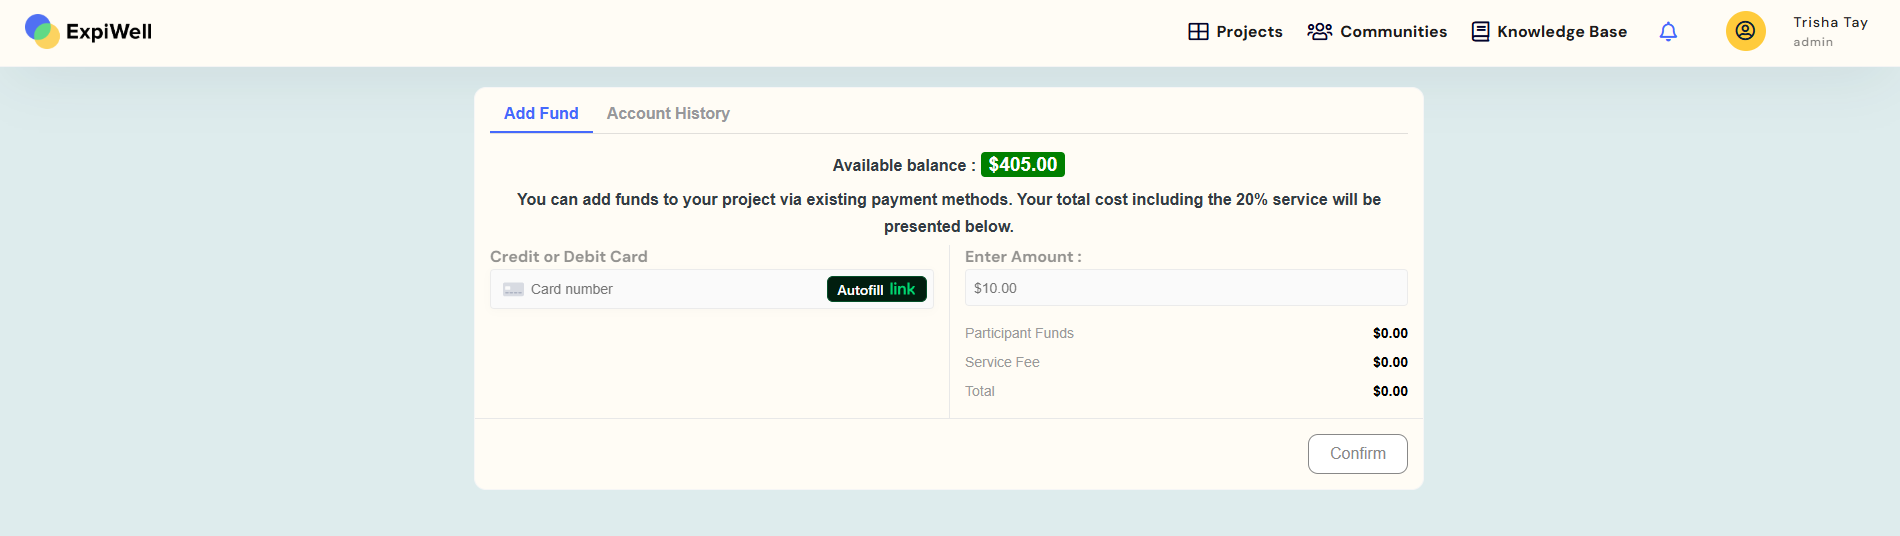Click the Participant Funds label
The image size is (1900, 536).
click(1019, 333)
